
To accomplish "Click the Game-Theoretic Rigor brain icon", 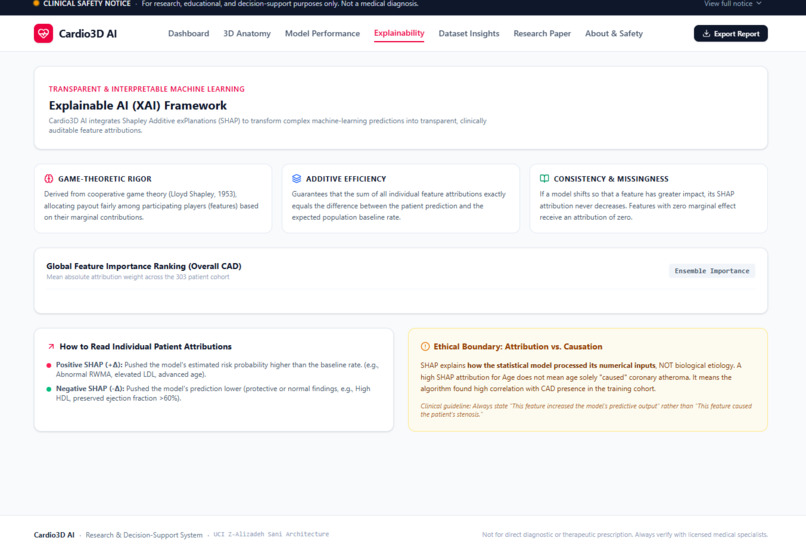I will 49,179.
